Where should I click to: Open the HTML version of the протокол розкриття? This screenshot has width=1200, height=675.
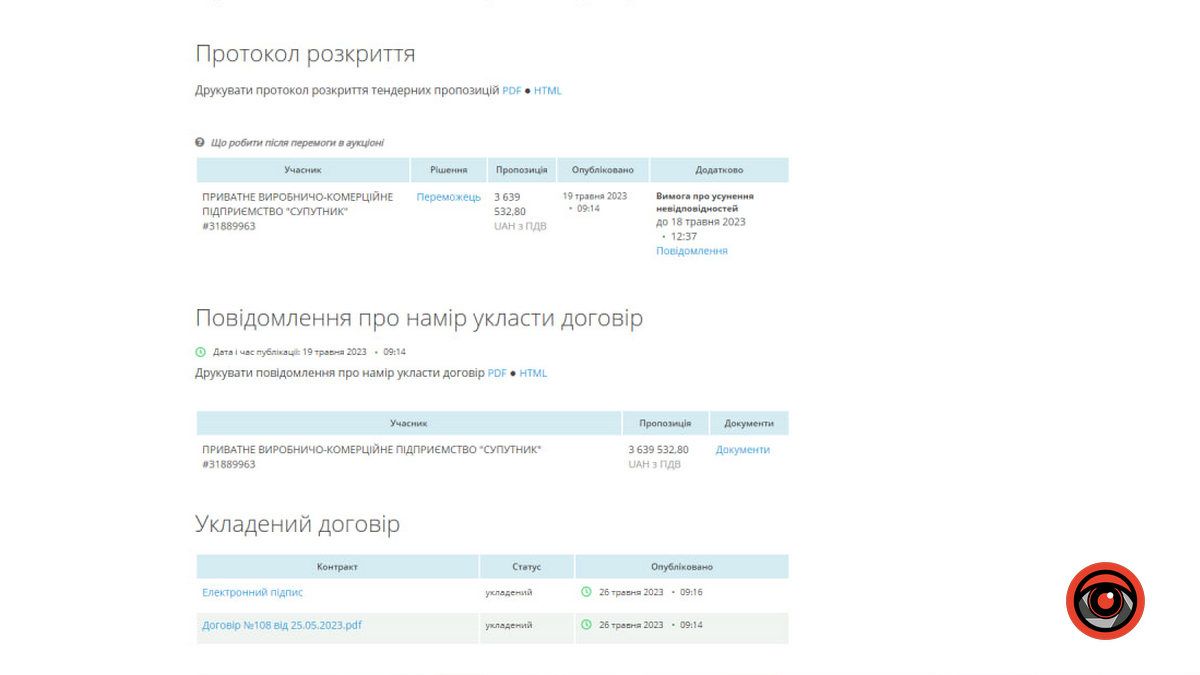[547, 91]
